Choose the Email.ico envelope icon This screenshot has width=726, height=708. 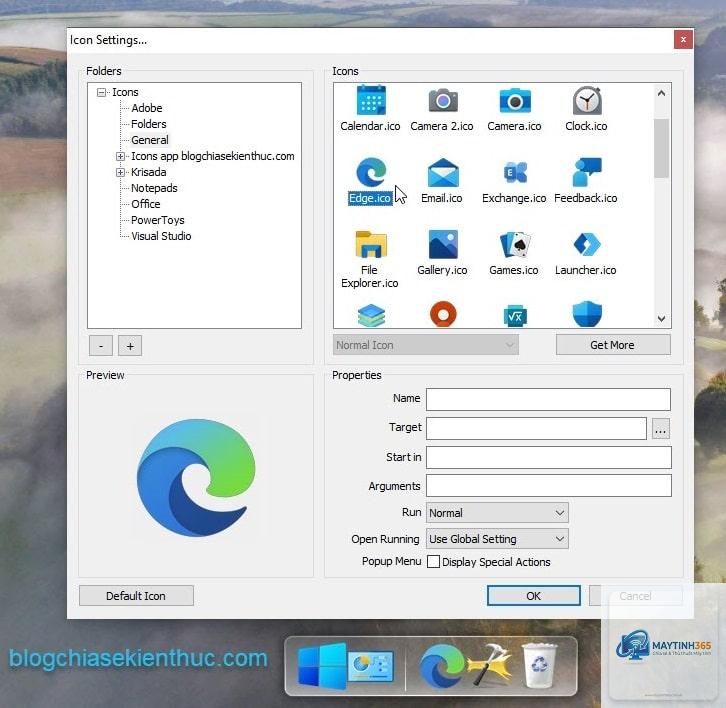pyautogui.click(x=443, y=172)
